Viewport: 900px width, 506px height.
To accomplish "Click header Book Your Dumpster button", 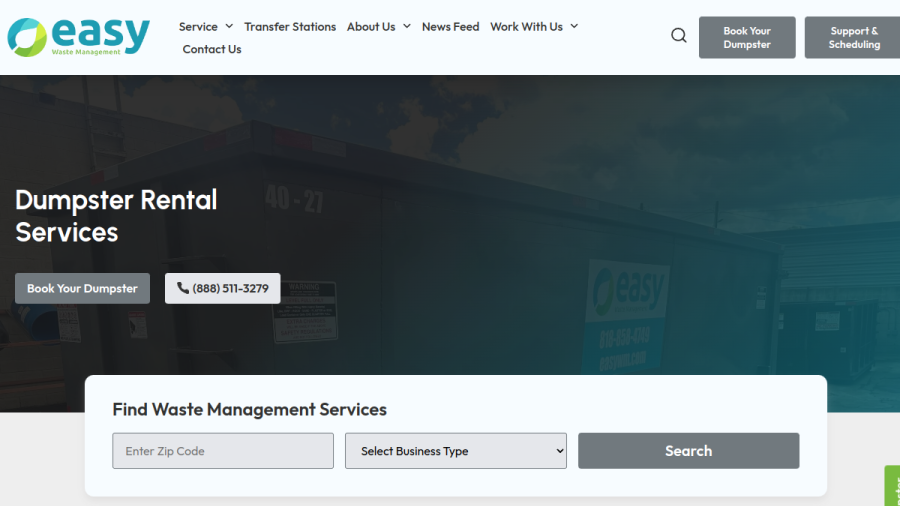I will 747,37.
